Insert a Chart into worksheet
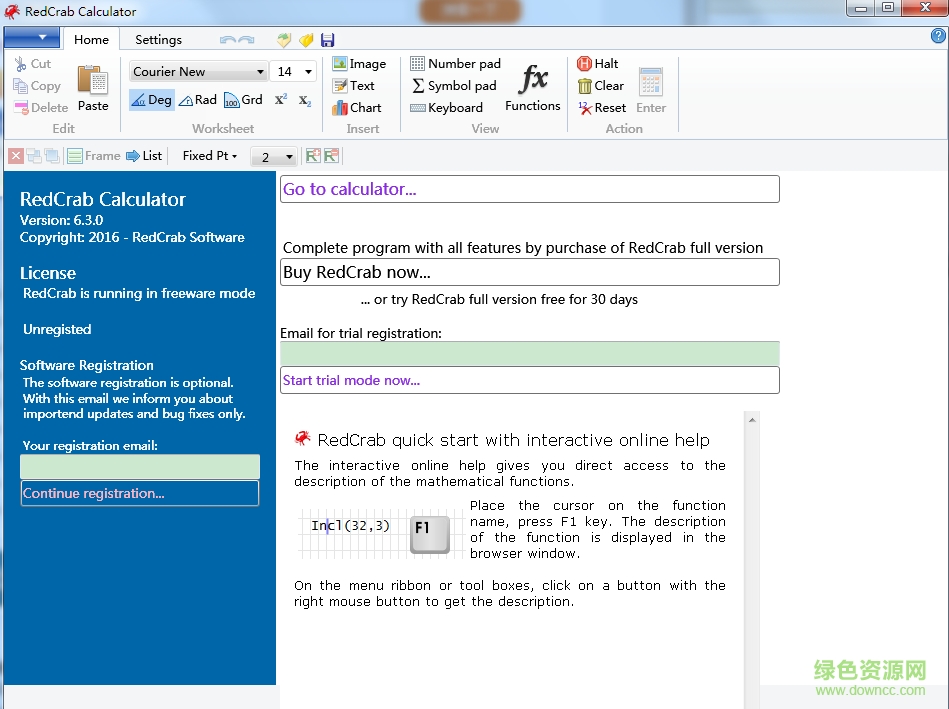 coord(356,108)
